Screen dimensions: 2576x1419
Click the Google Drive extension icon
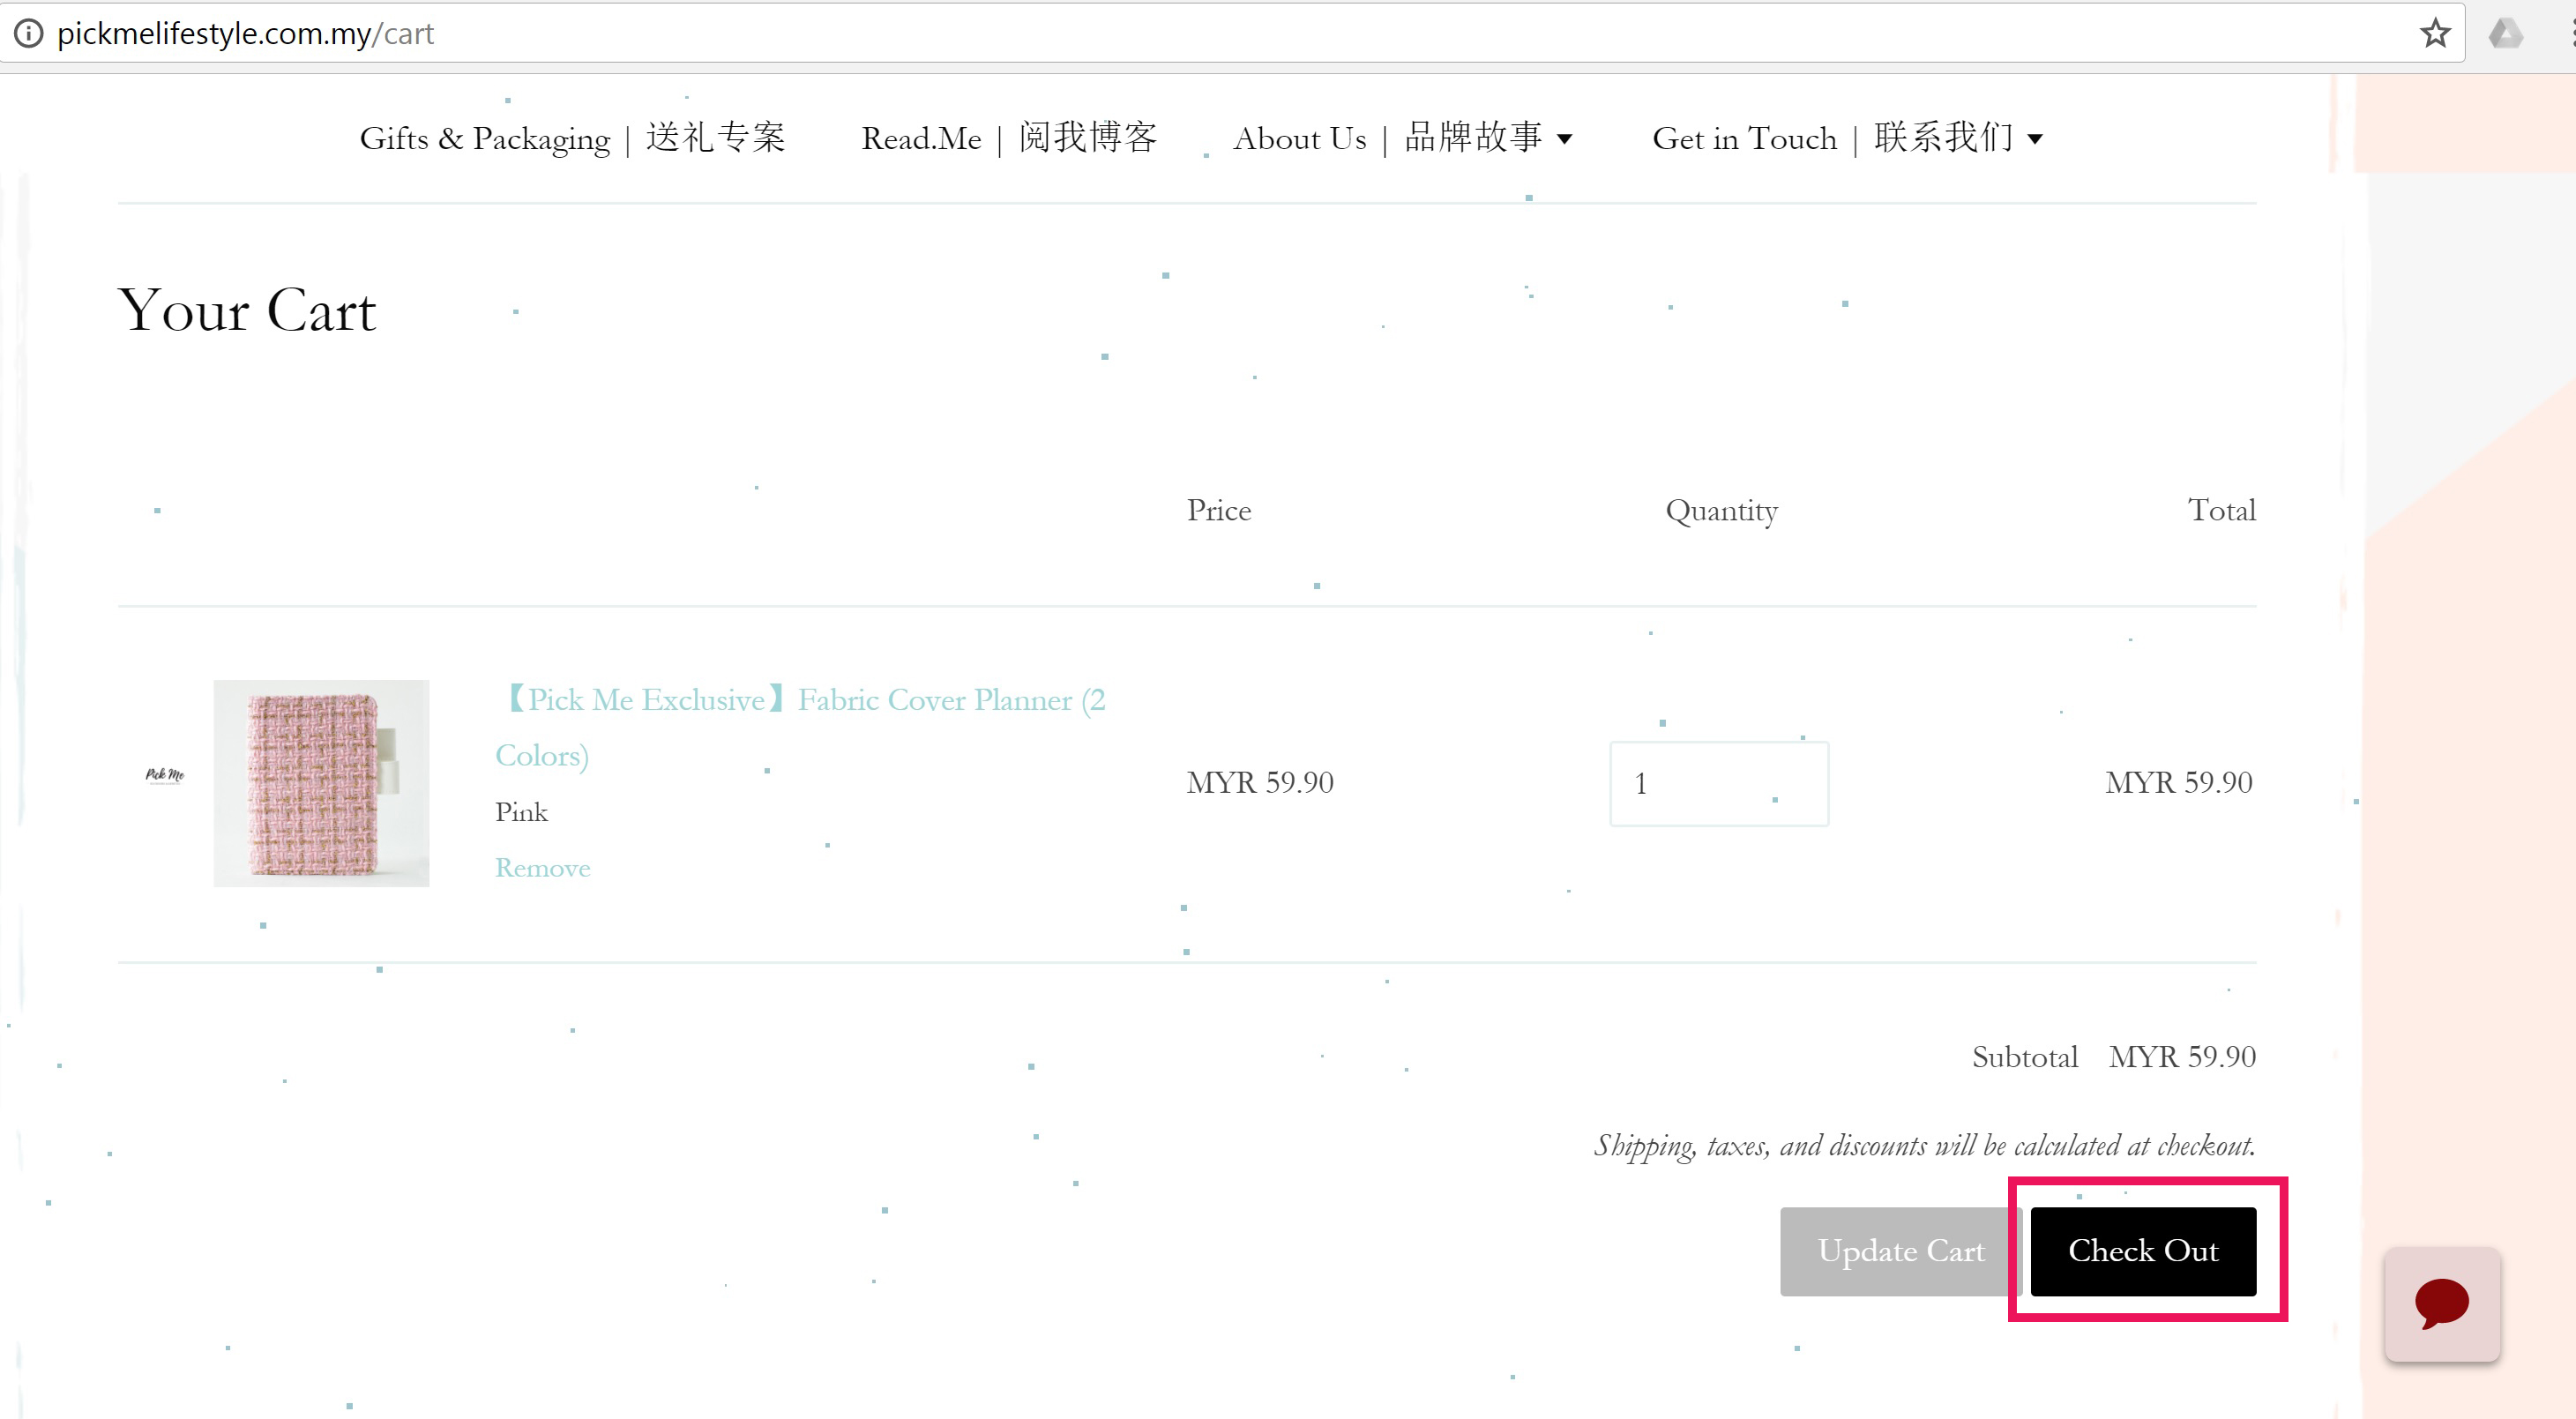[2505, 33]
